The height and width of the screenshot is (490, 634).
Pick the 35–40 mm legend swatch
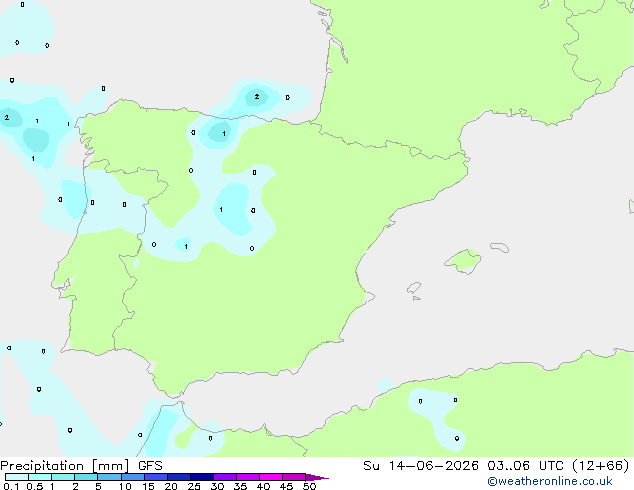click(248, 477)
